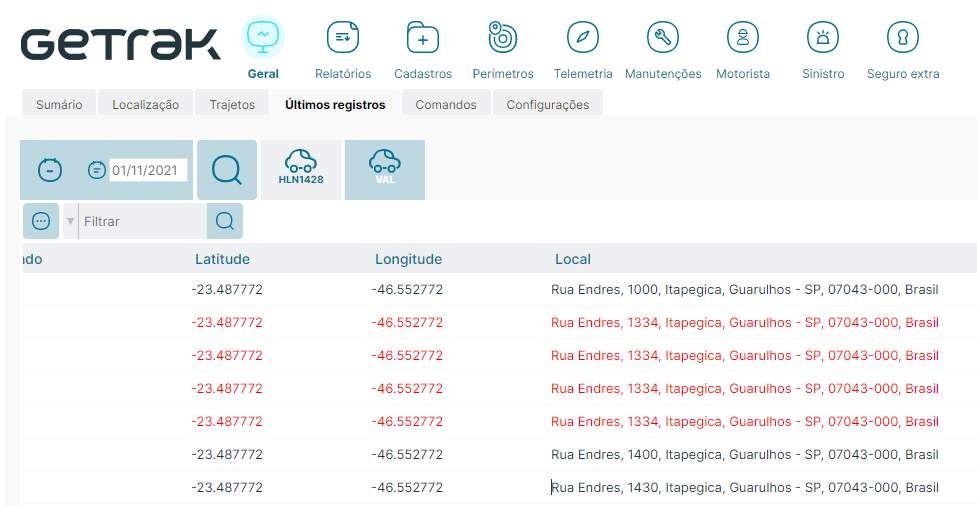Click the large magnifier search button
This screenshot has width=977, height=506.
pos(227,170)
